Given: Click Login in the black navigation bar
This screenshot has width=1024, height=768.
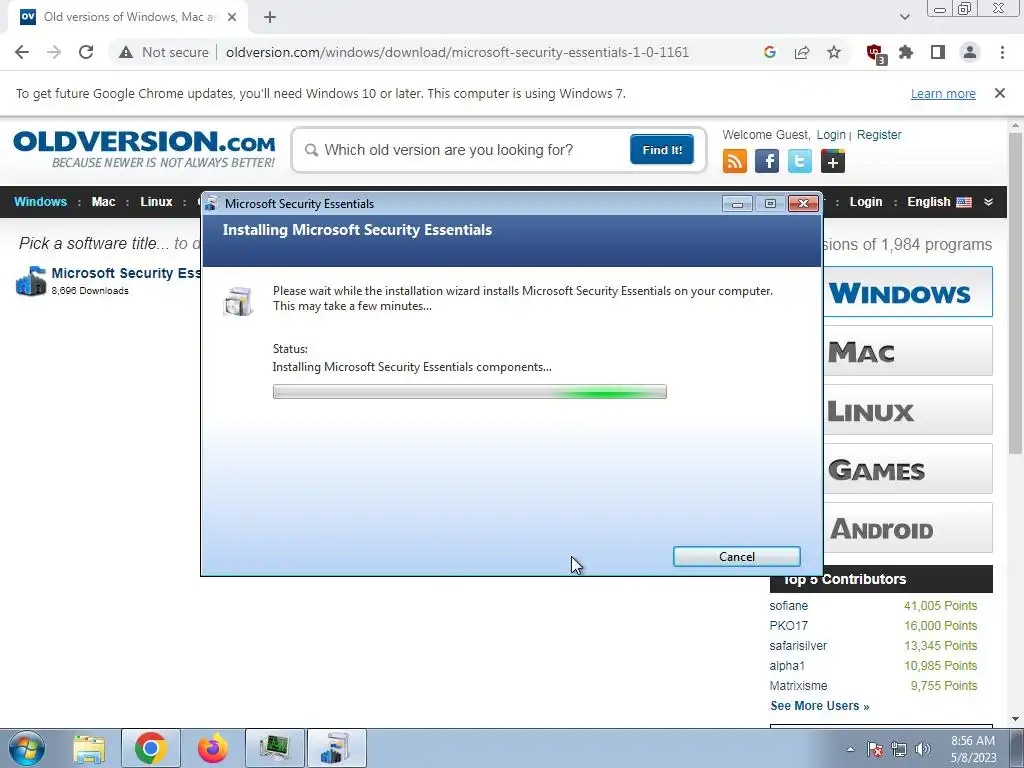Looking at the screenshot, I should (866, 202).
